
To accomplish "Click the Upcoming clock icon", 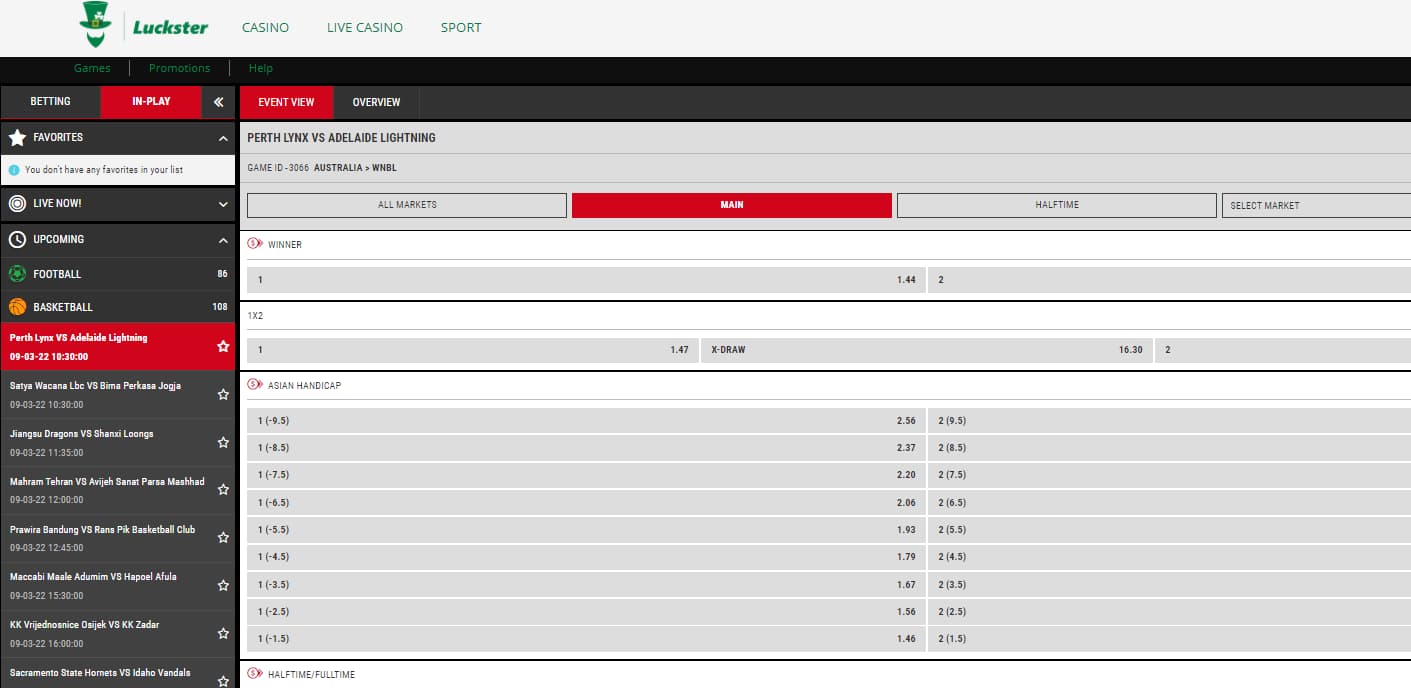I will [x=17, y=240].
